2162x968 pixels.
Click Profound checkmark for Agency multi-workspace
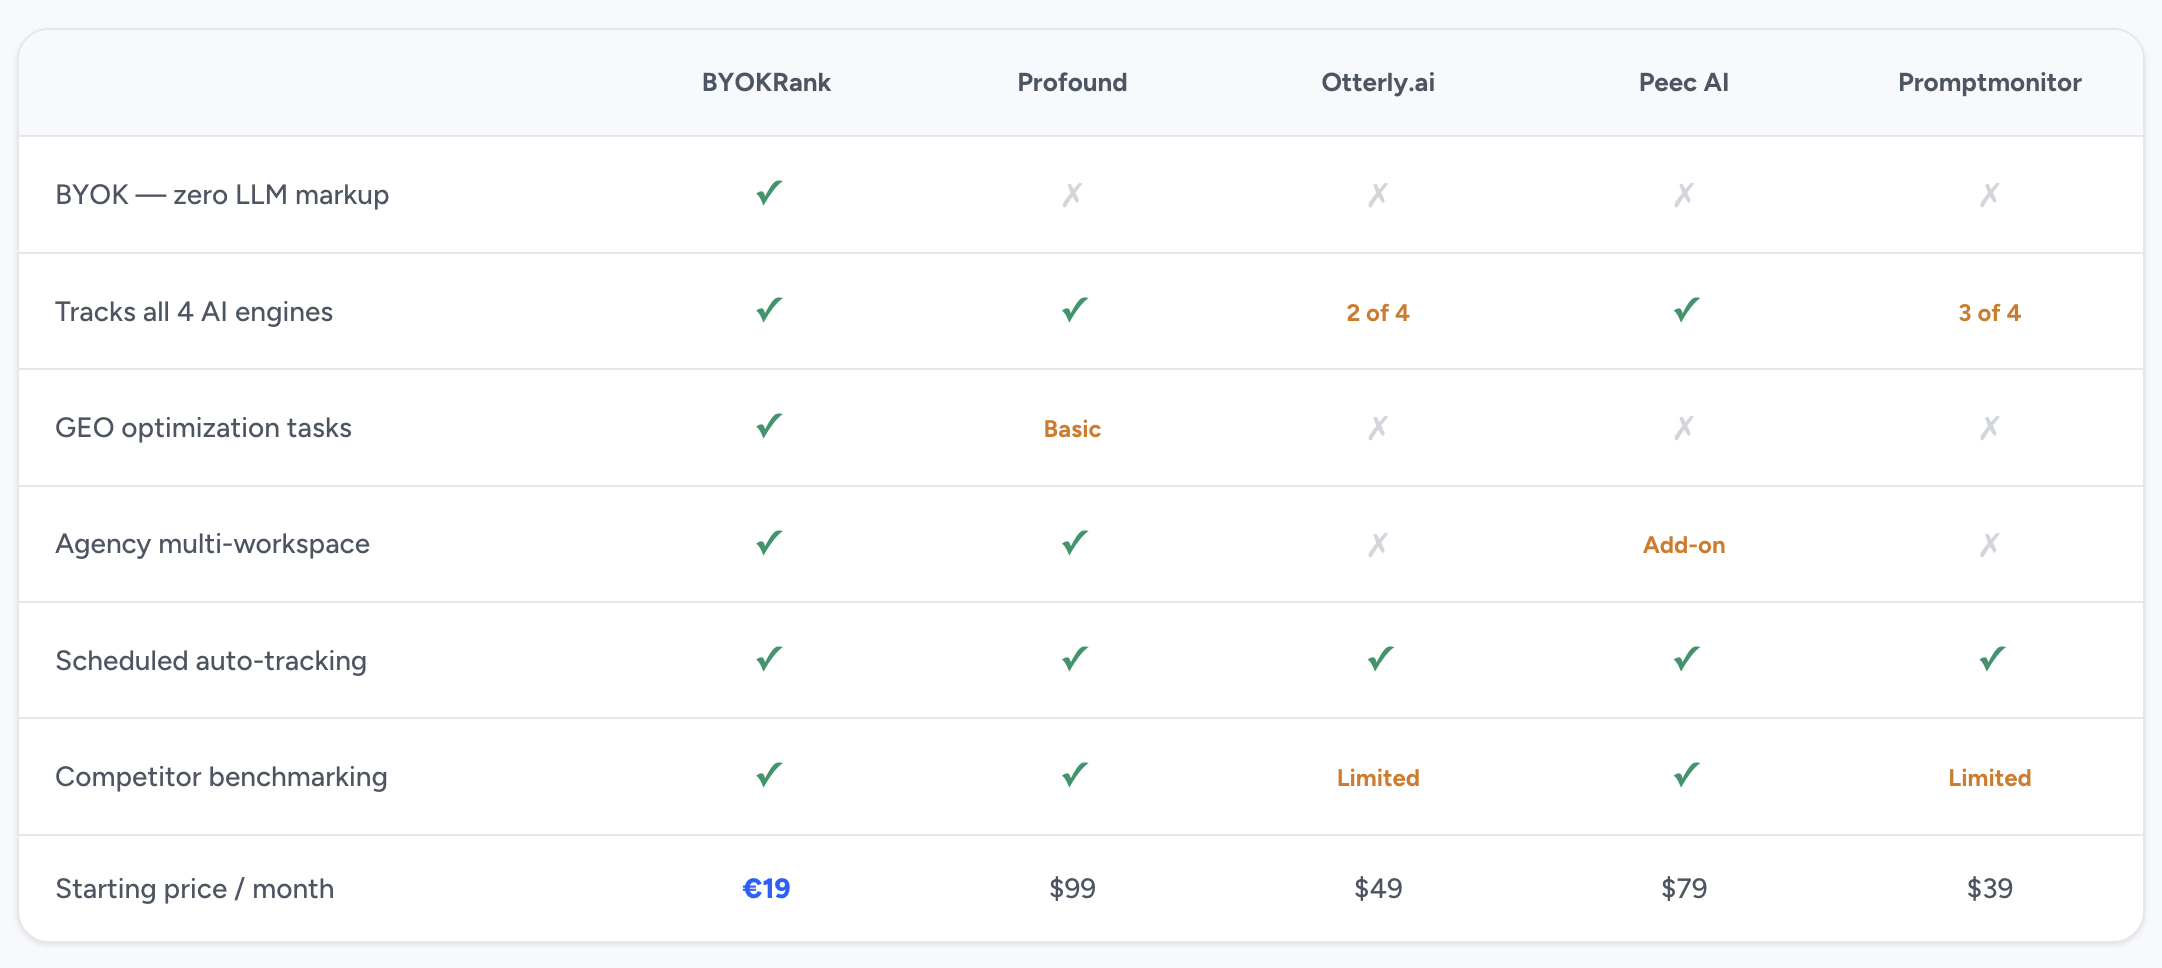(x=1074, y=543)
